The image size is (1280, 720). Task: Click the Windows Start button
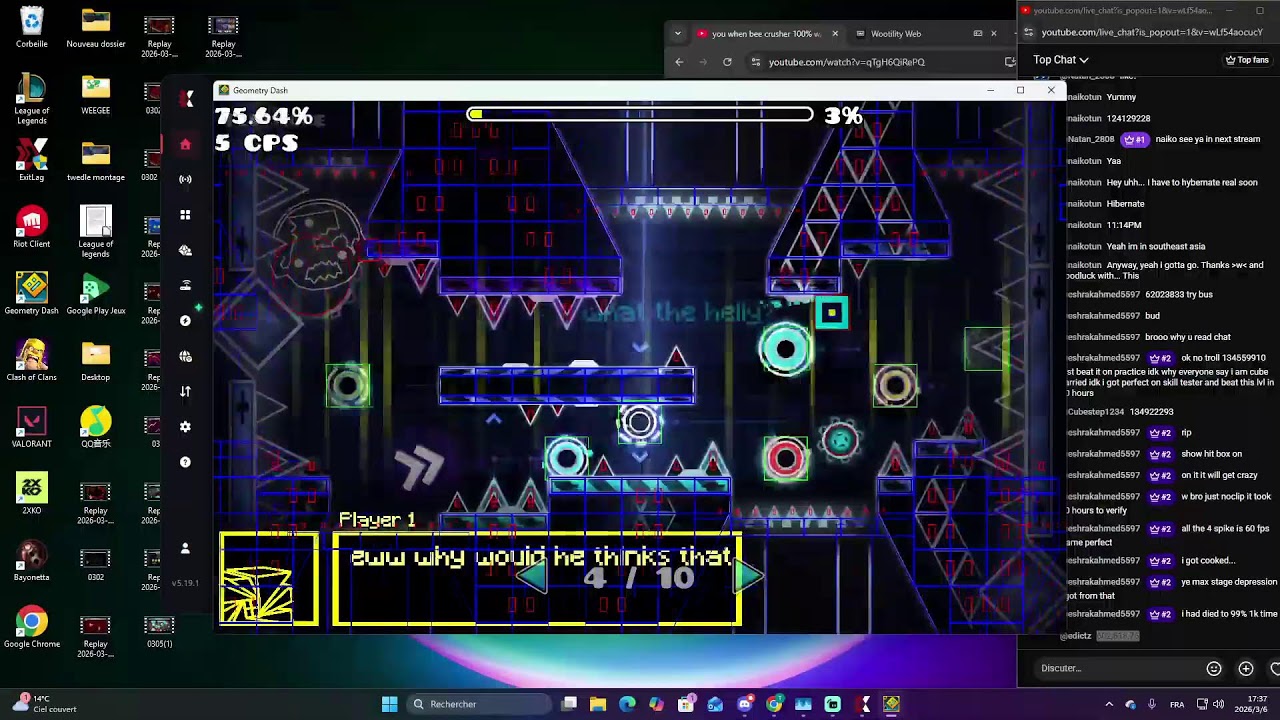(390, 704)
